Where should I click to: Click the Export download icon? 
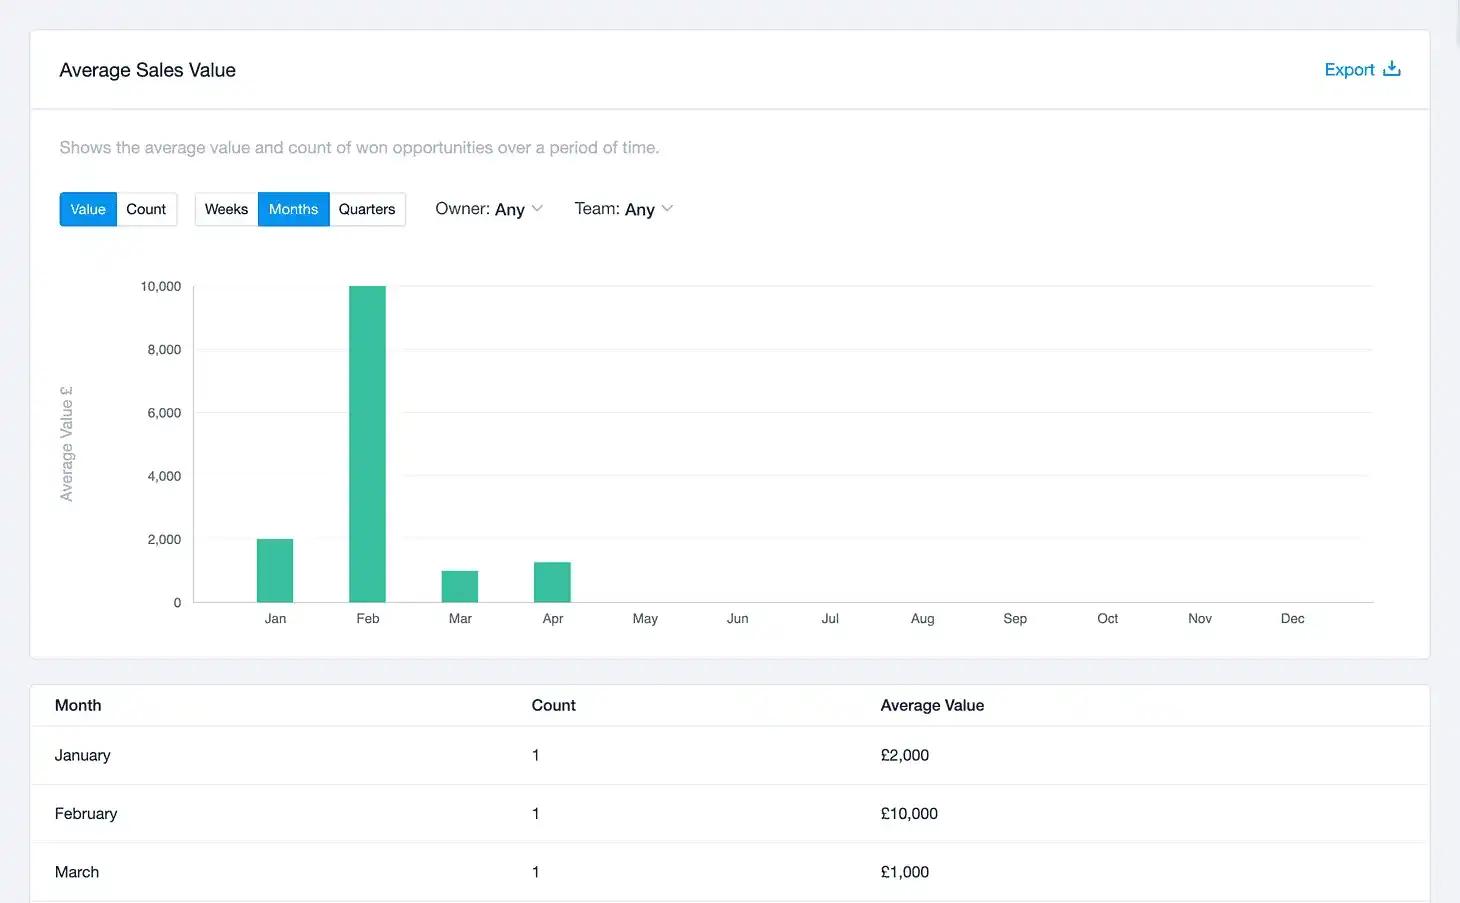[1391, 69]
